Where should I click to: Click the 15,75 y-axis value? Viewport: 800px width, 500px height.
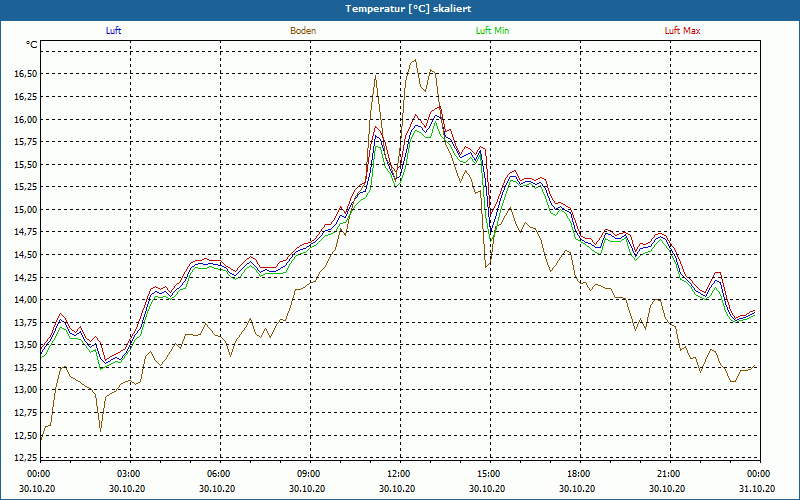pyautogui.click(x=26, y=142)
